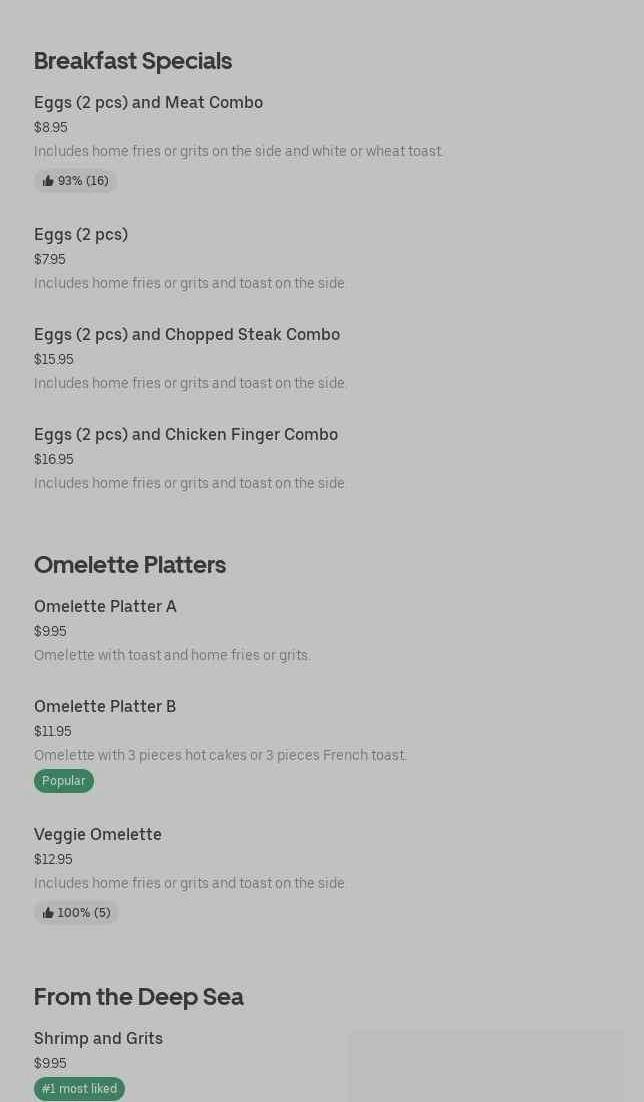
Task: Click the From the Deep Sea heading
Action: click(x=139, y=997)
